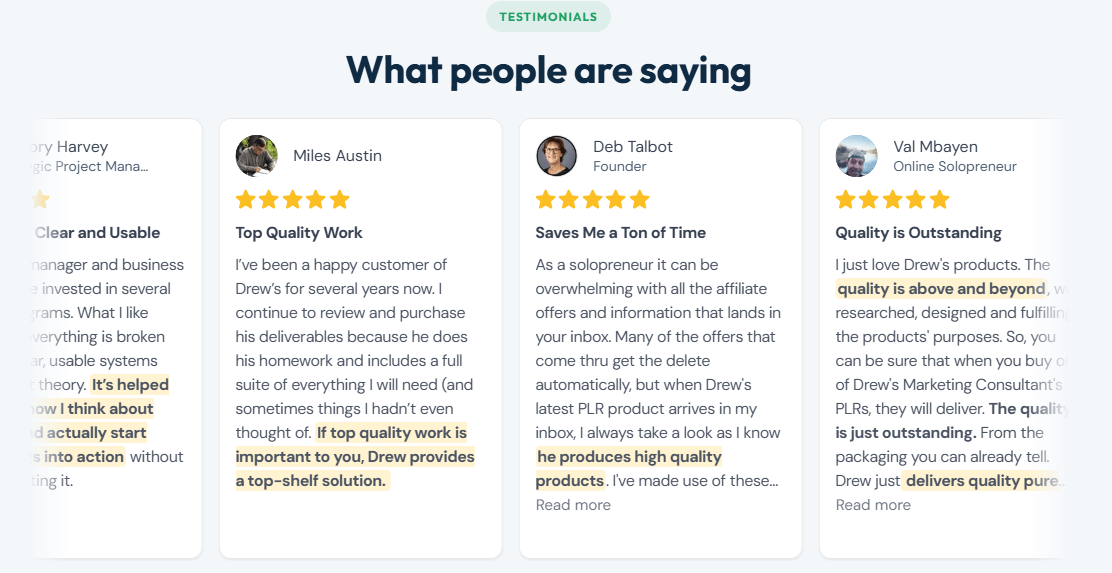Viewport: 1112px width, 573px height.
Task: Expand Val Mbayen's review with Read more
Action: 873,505
